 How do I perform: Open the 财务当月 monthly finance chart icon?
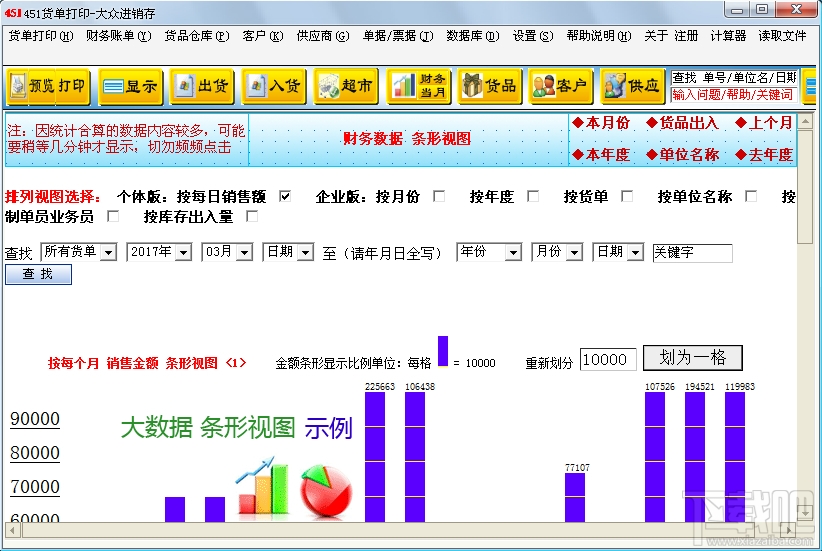pyautogui.click(x=418, y=86)
